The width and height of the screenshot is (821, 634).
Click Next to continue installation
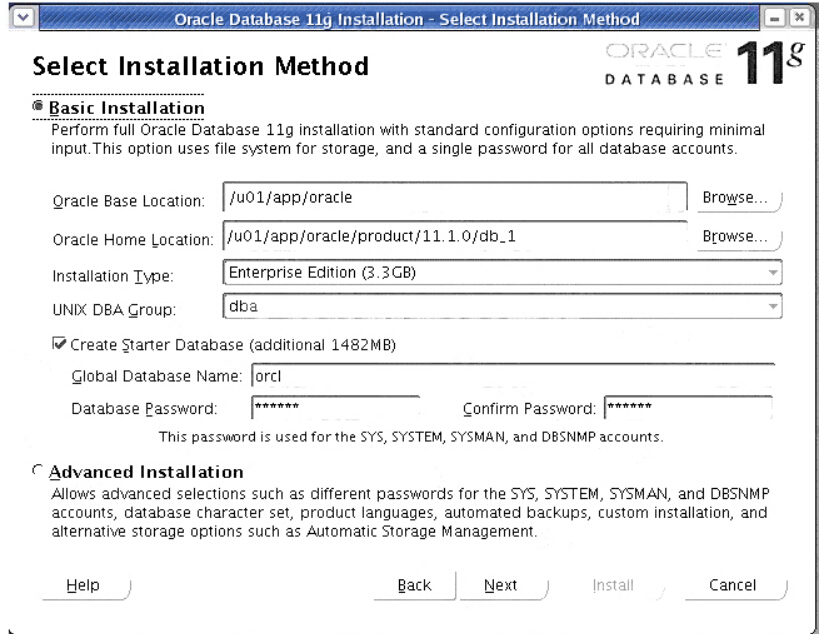pos(503,585)
